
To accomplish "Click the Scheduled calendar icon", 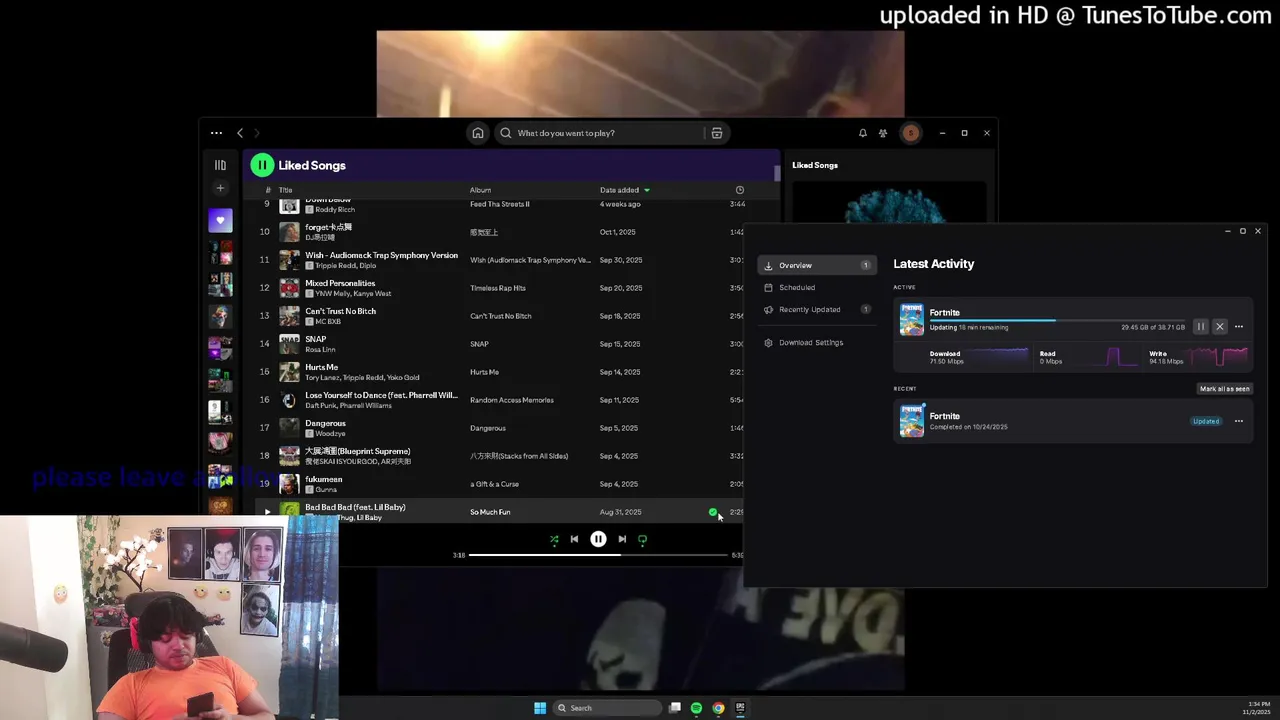I will pos(768,287).
